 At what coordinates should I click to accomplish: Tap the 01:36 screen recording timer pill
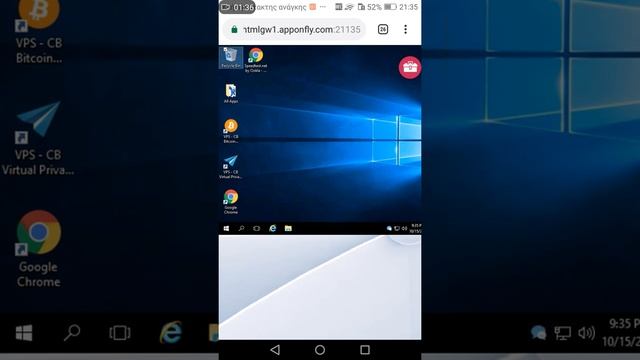[237, 7]
